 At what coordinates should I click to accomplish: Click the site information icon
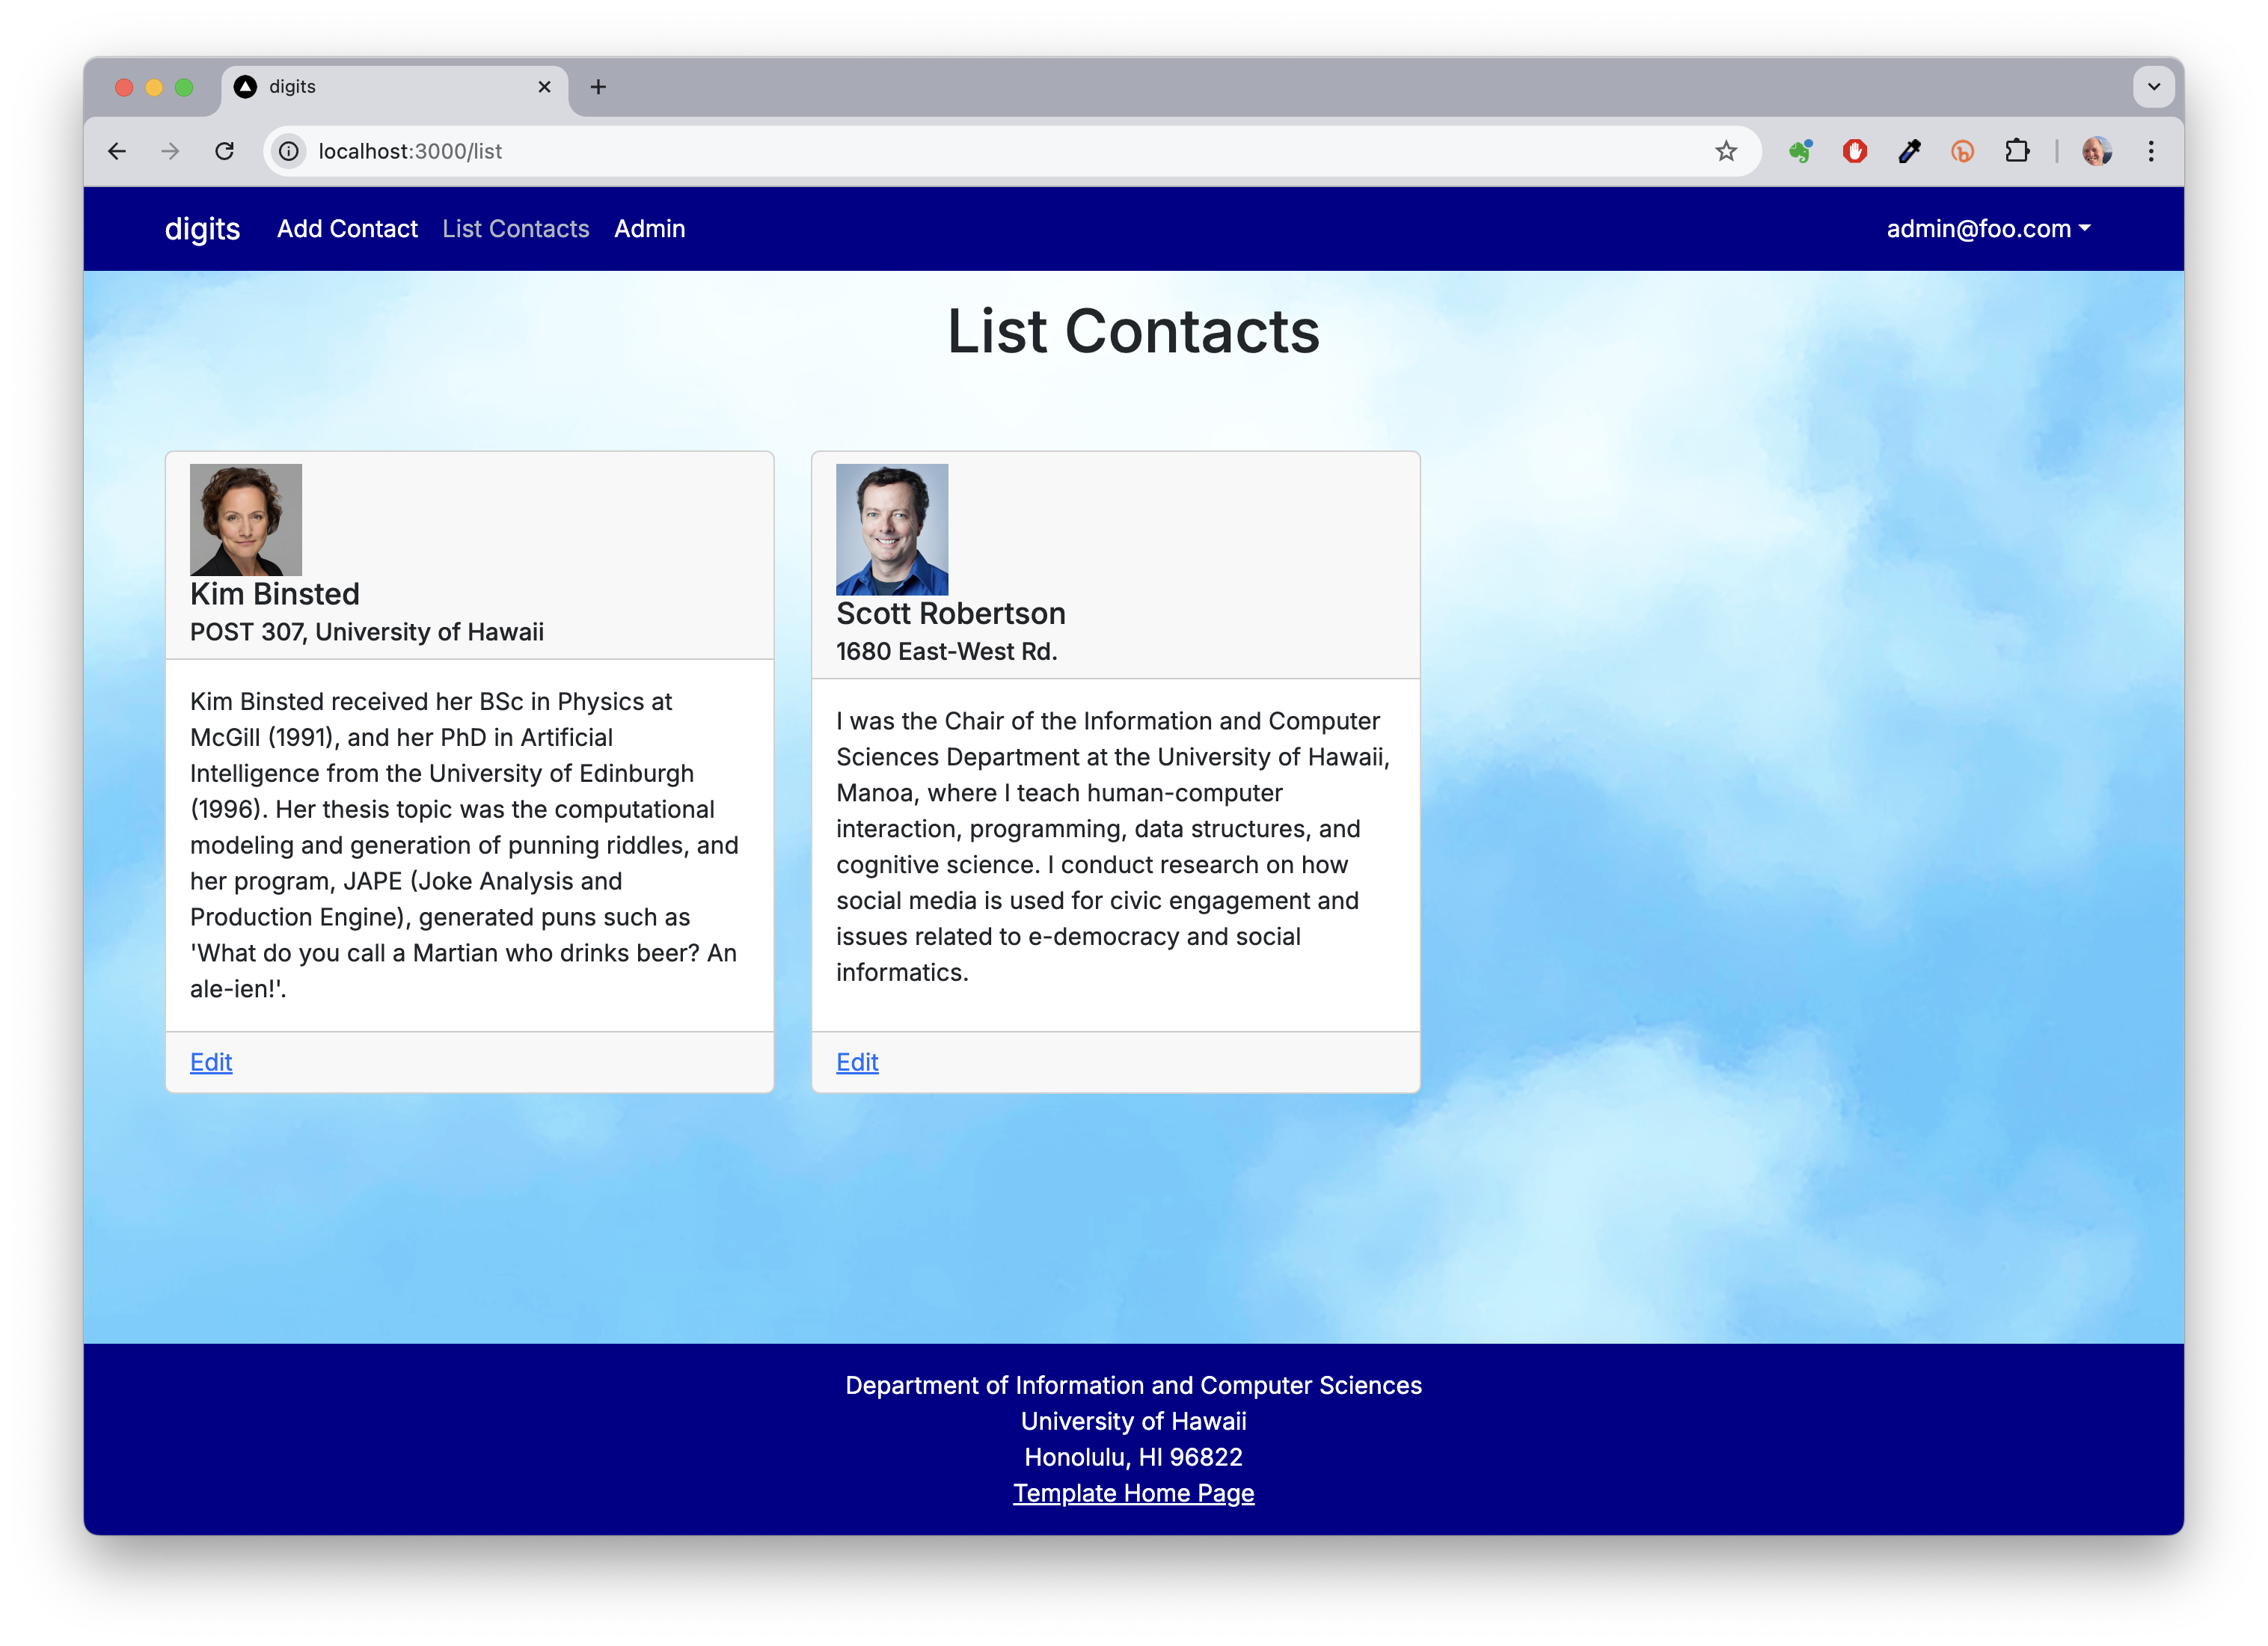289,151
